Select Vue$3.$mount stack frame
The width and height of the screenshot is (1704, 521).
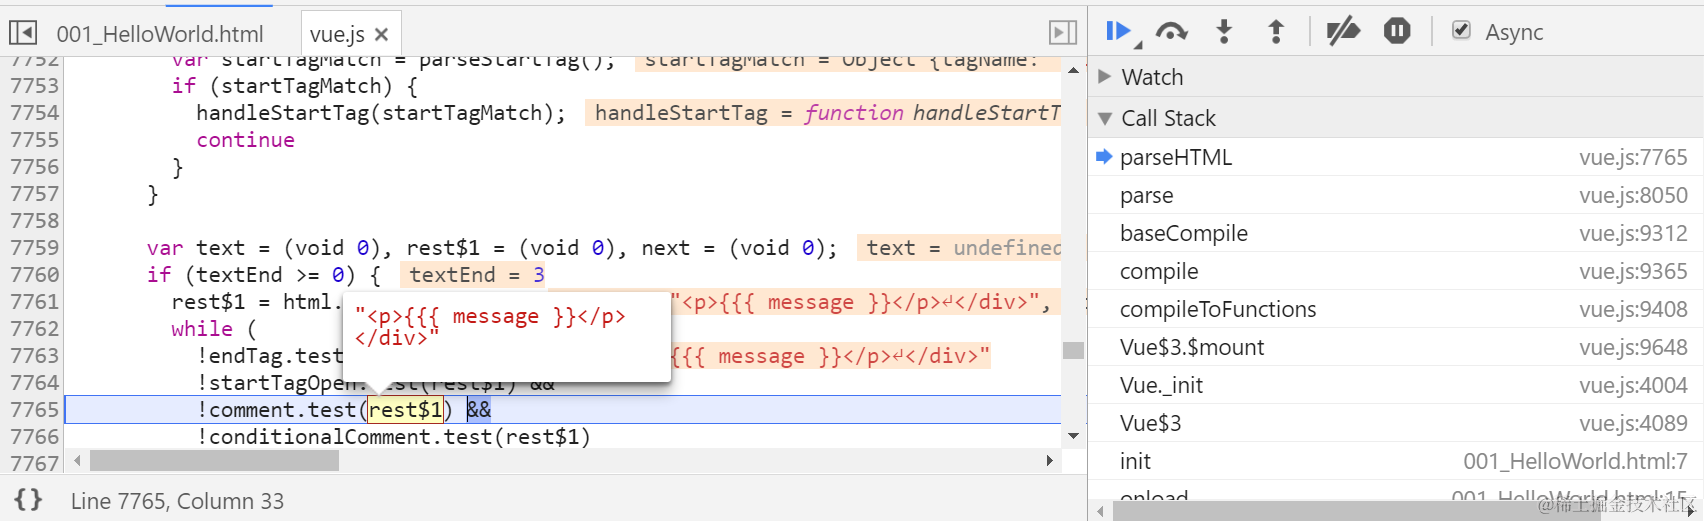[x=1396, y=347]
